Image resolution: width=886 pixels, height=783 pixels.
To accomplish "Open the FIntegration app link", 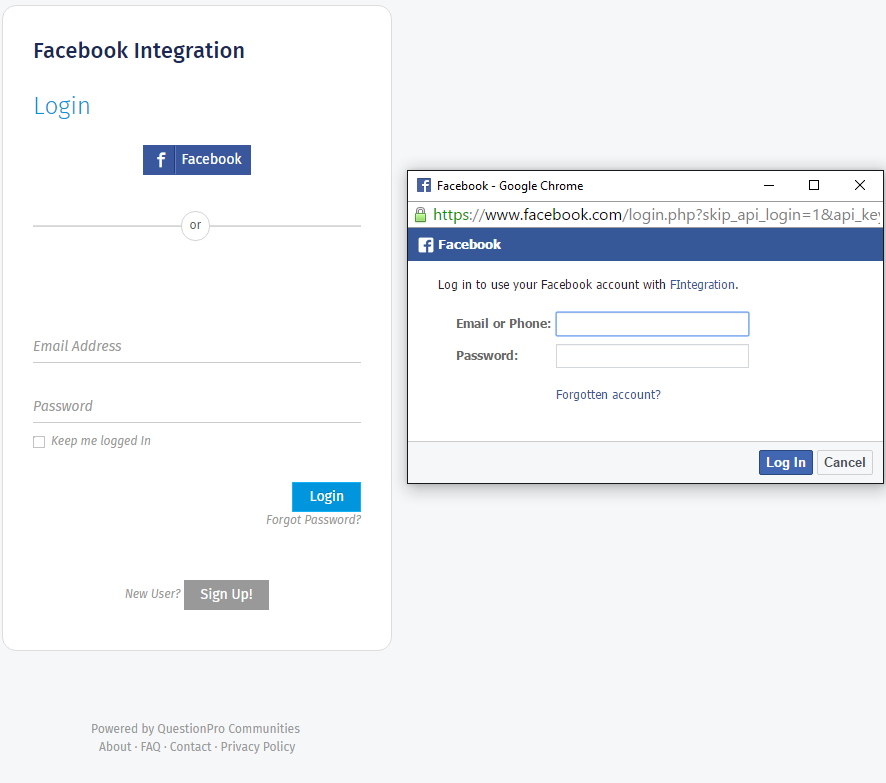I will click(x=702, y=285).
